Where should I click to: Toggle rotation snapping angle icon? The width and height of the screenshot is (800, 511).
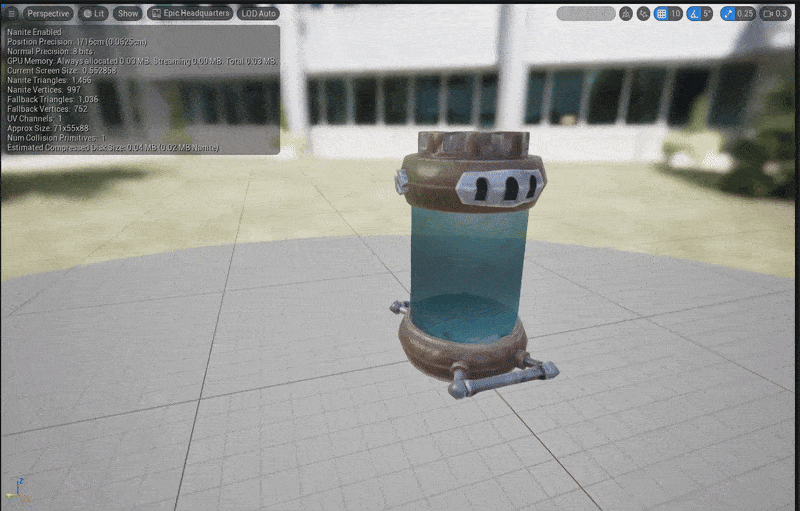coord(694,14)
